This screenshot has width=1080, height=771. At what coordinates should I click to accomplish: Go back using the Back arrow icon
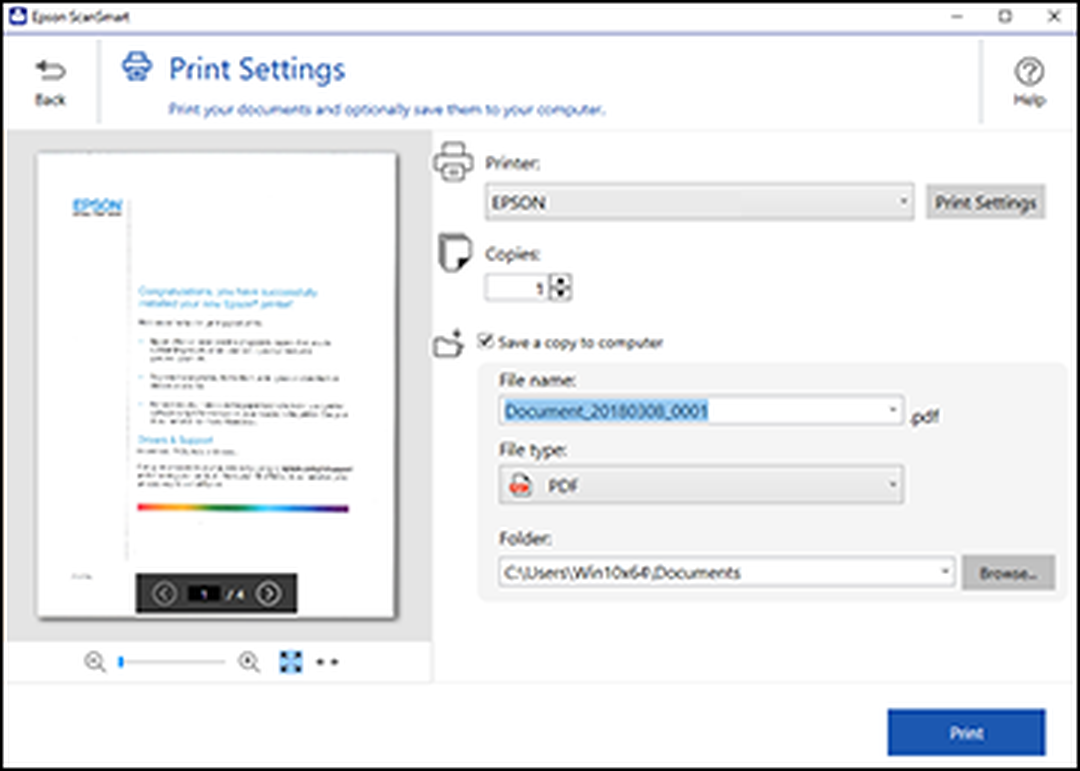(50, 70)
